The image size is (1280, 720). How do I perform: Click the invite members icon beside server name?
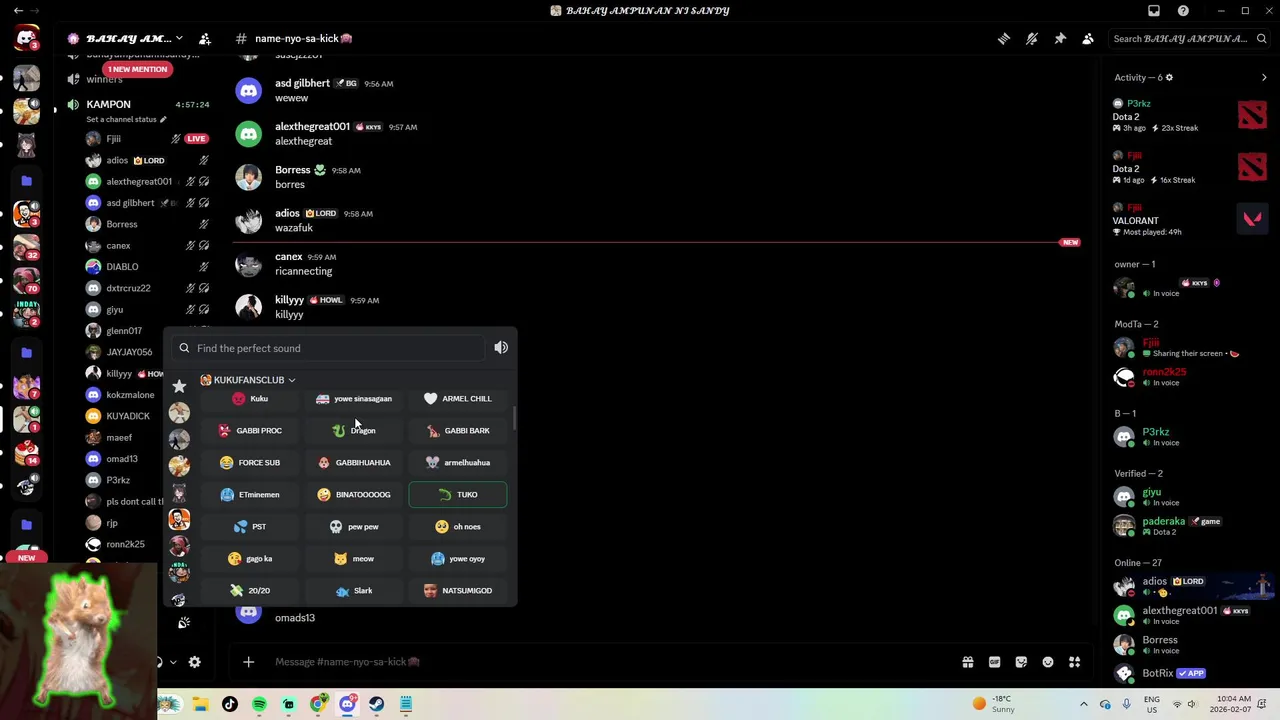[x=205, y=39]
